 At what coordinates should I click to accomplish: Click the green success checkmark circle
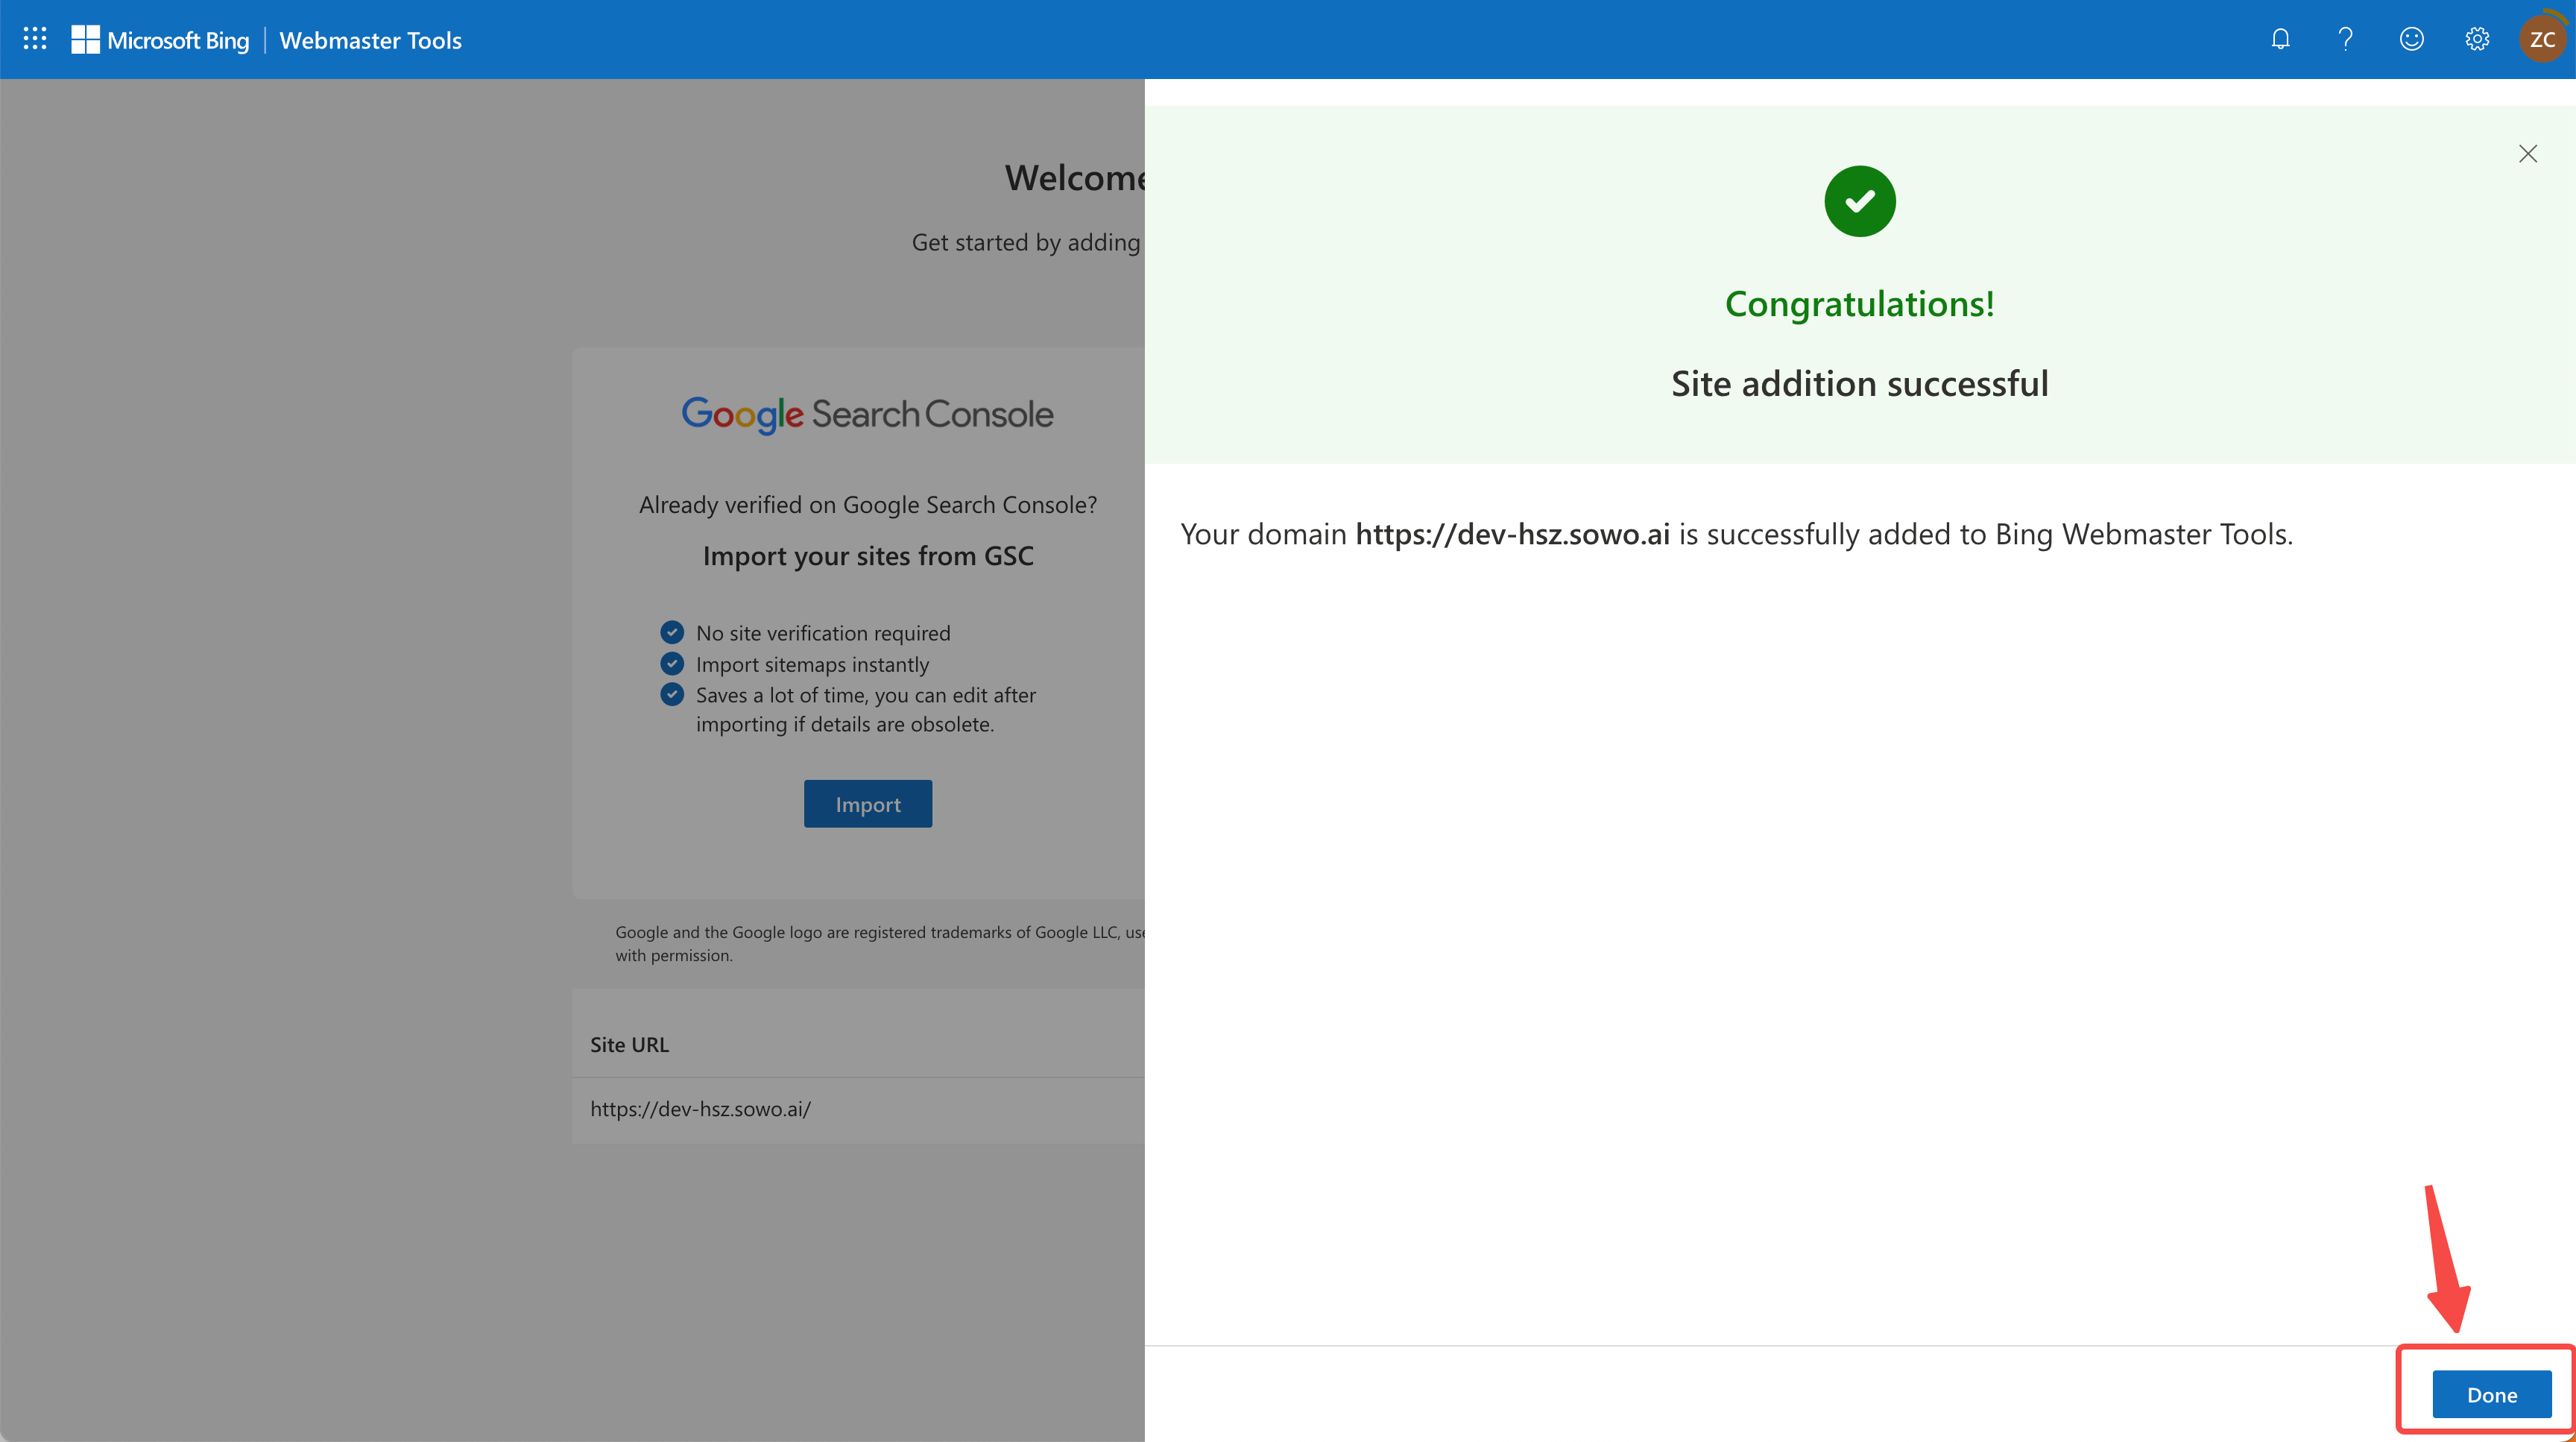[1859, 201]
